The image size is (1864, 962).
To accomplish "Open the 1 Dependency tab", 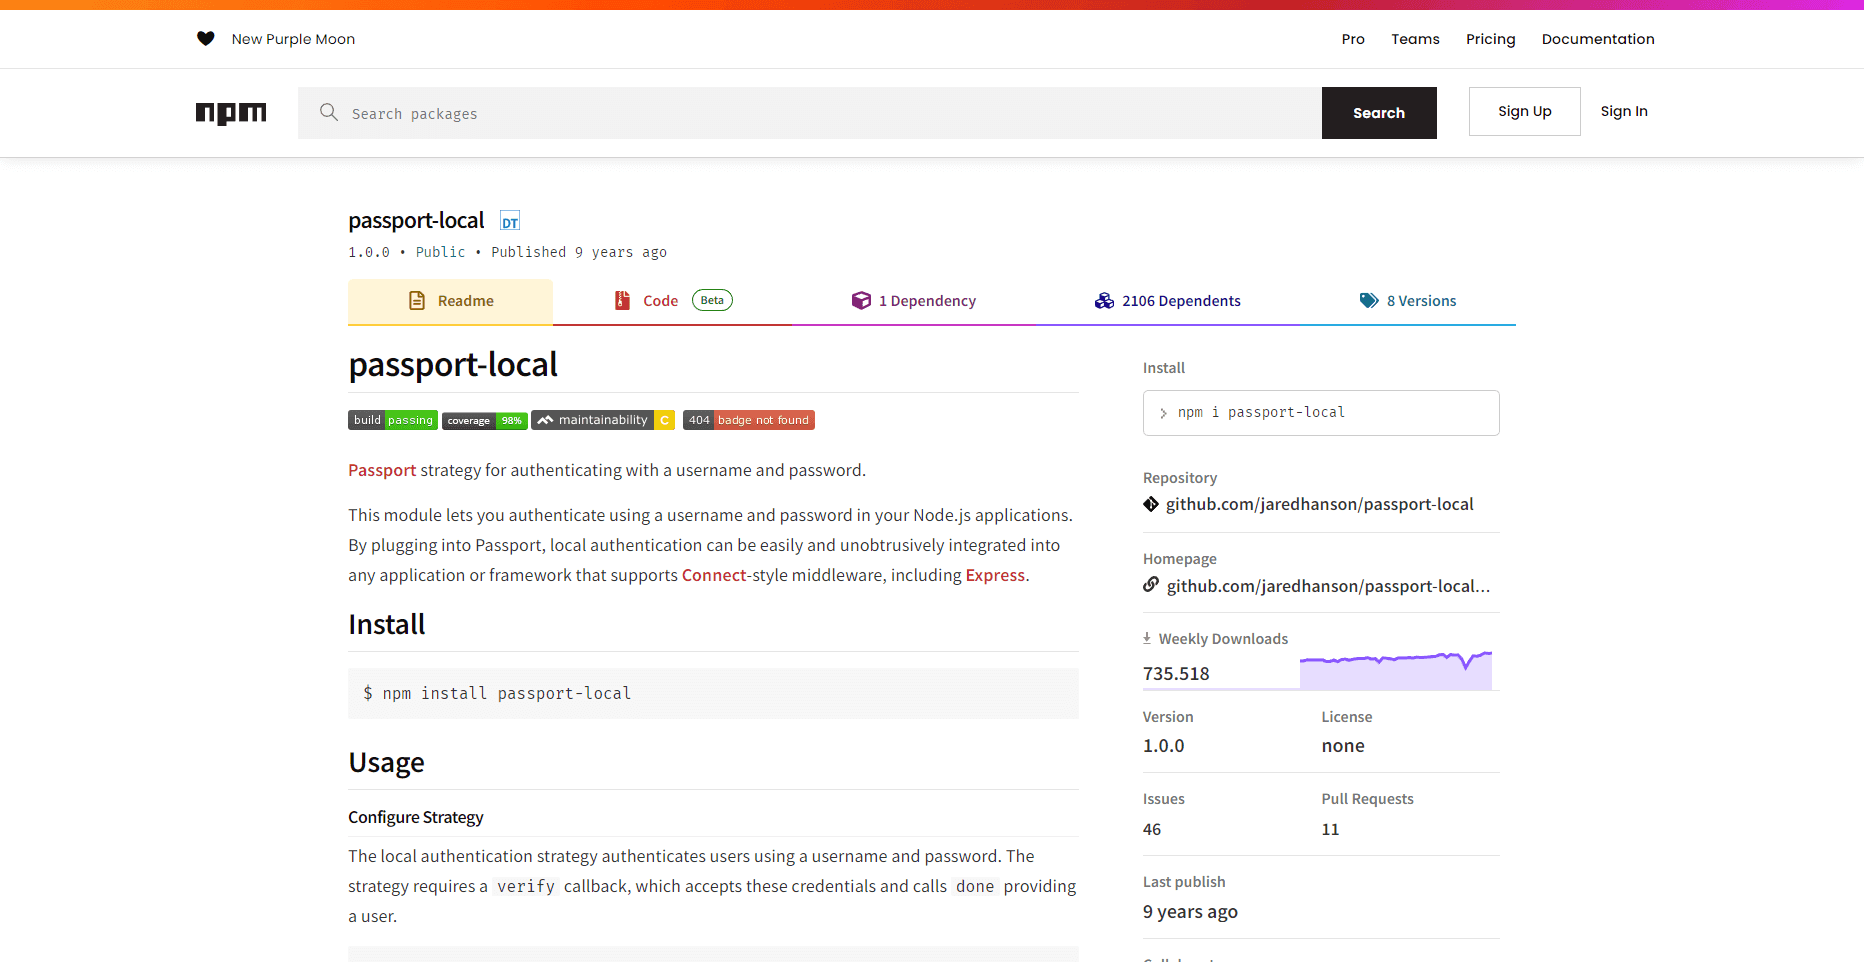I will point(913,301).
